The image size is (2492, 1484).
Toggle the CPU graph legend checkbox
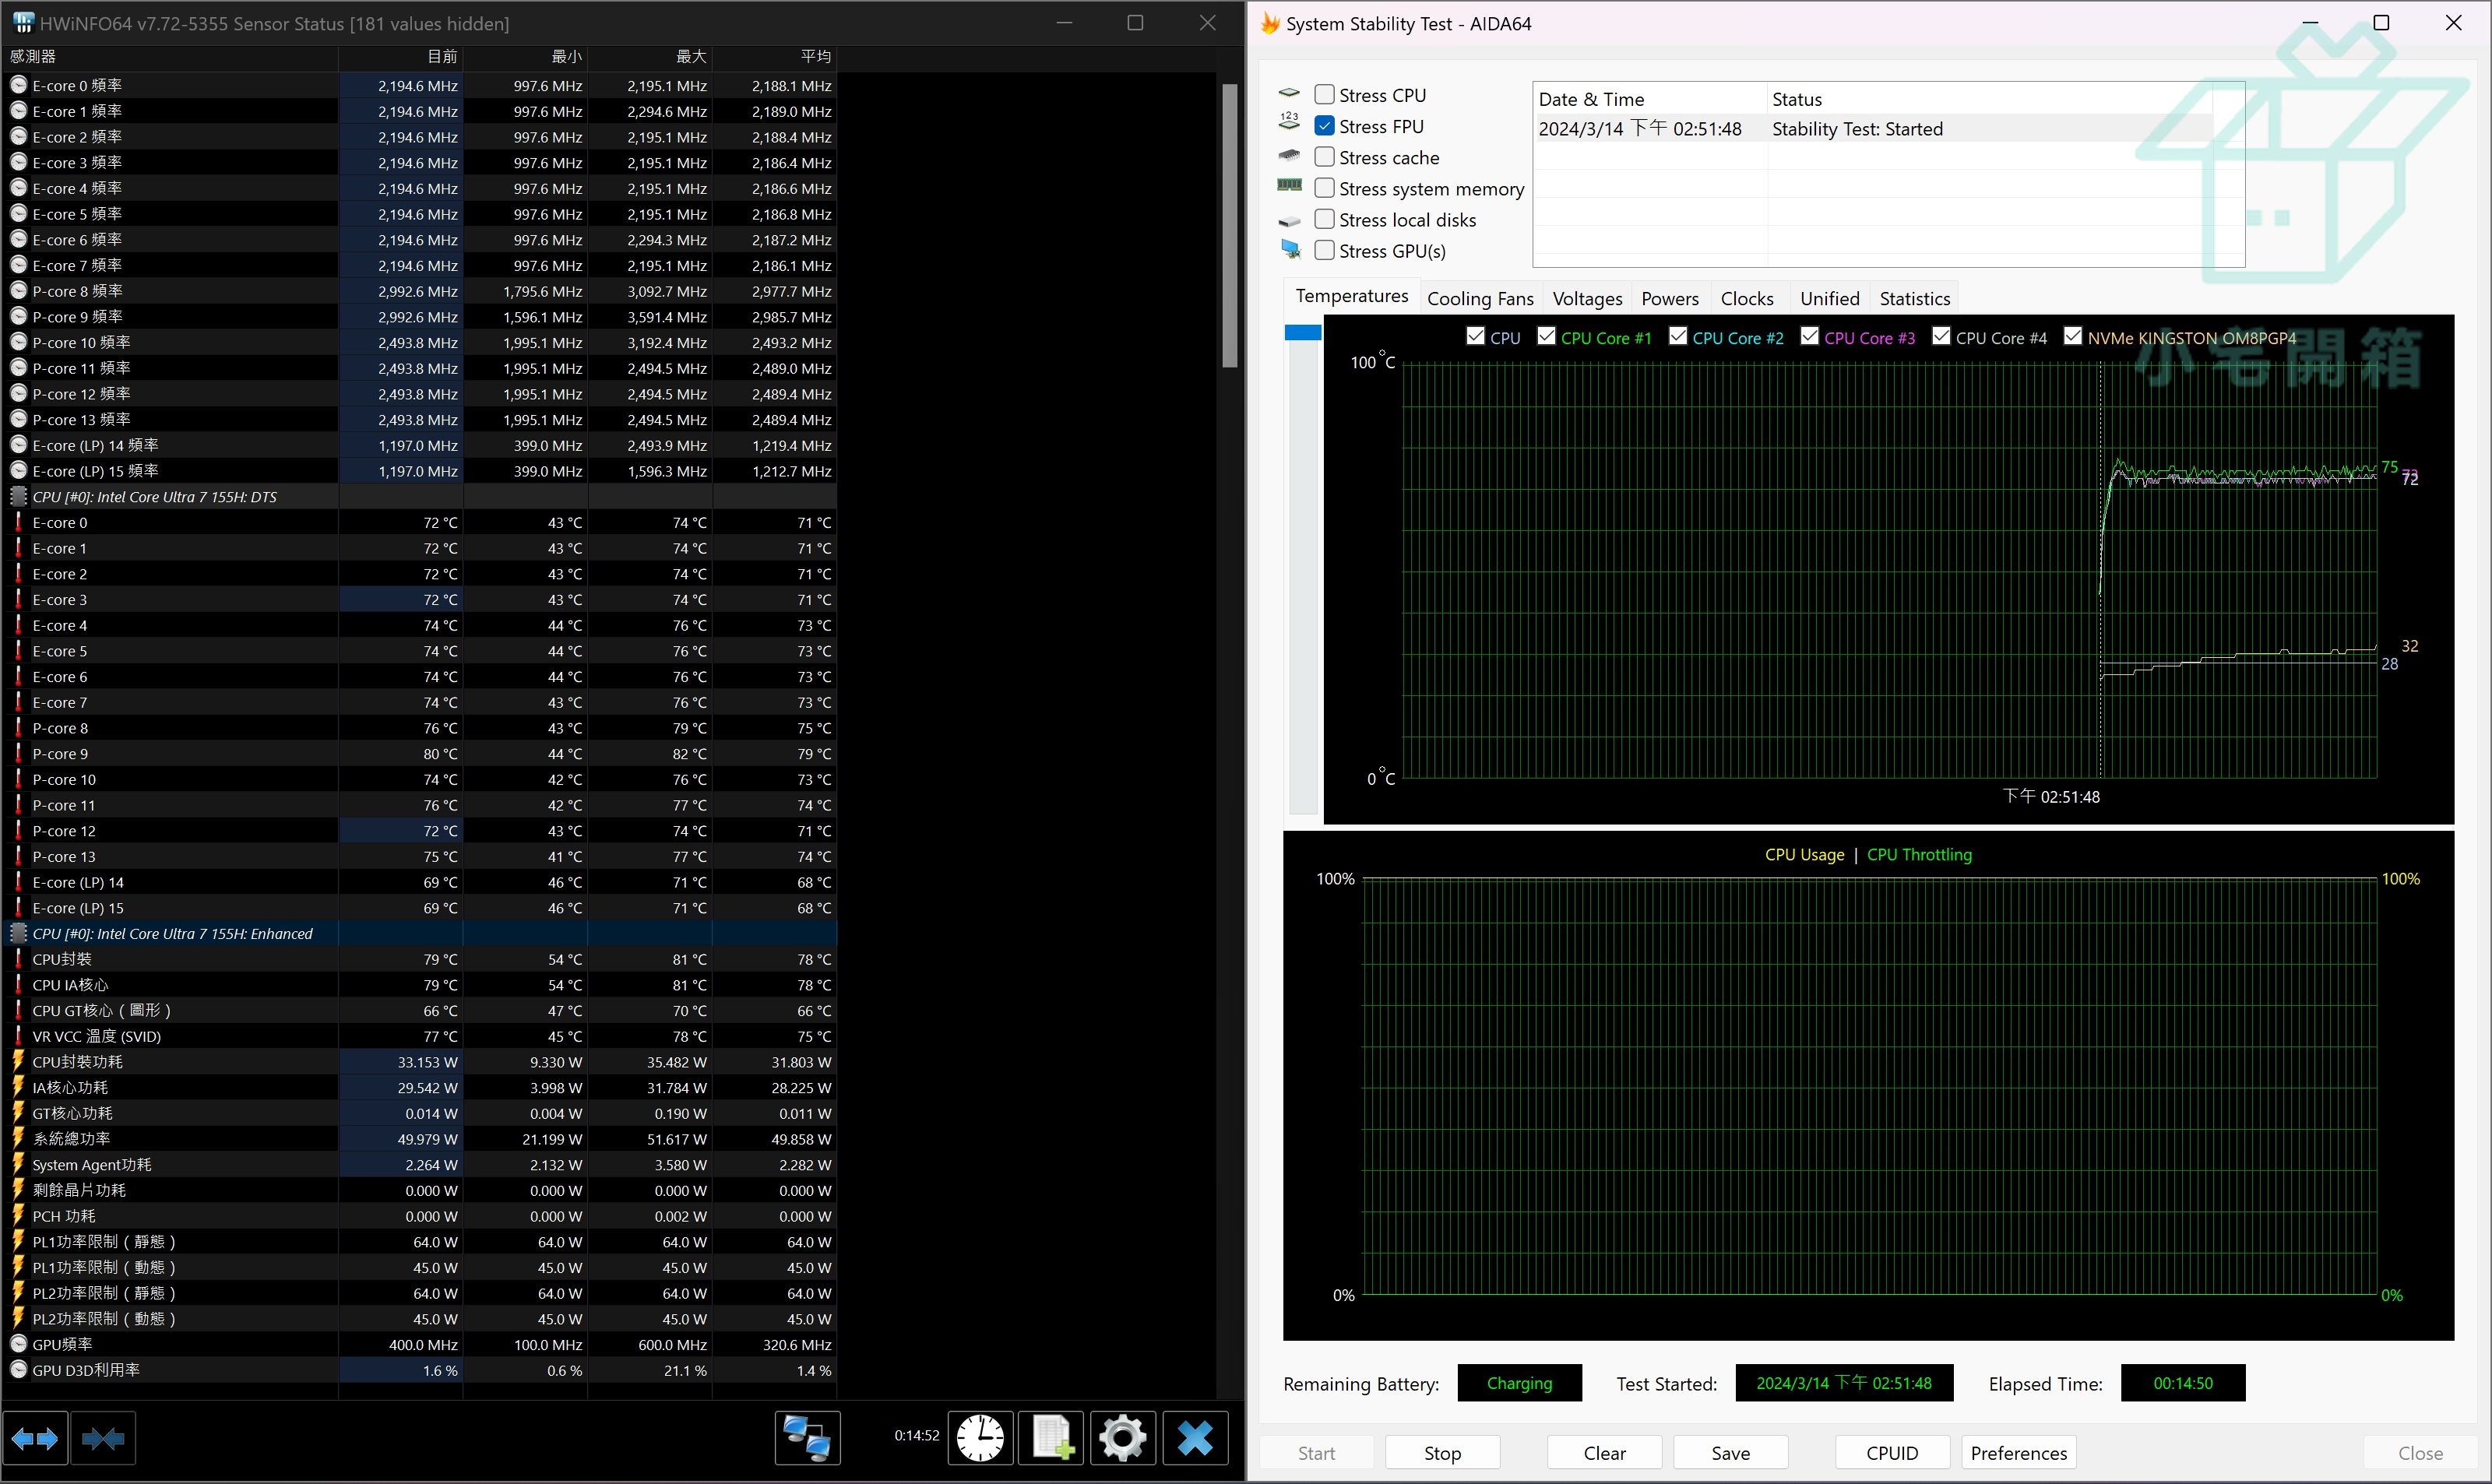pos(1475,336)
